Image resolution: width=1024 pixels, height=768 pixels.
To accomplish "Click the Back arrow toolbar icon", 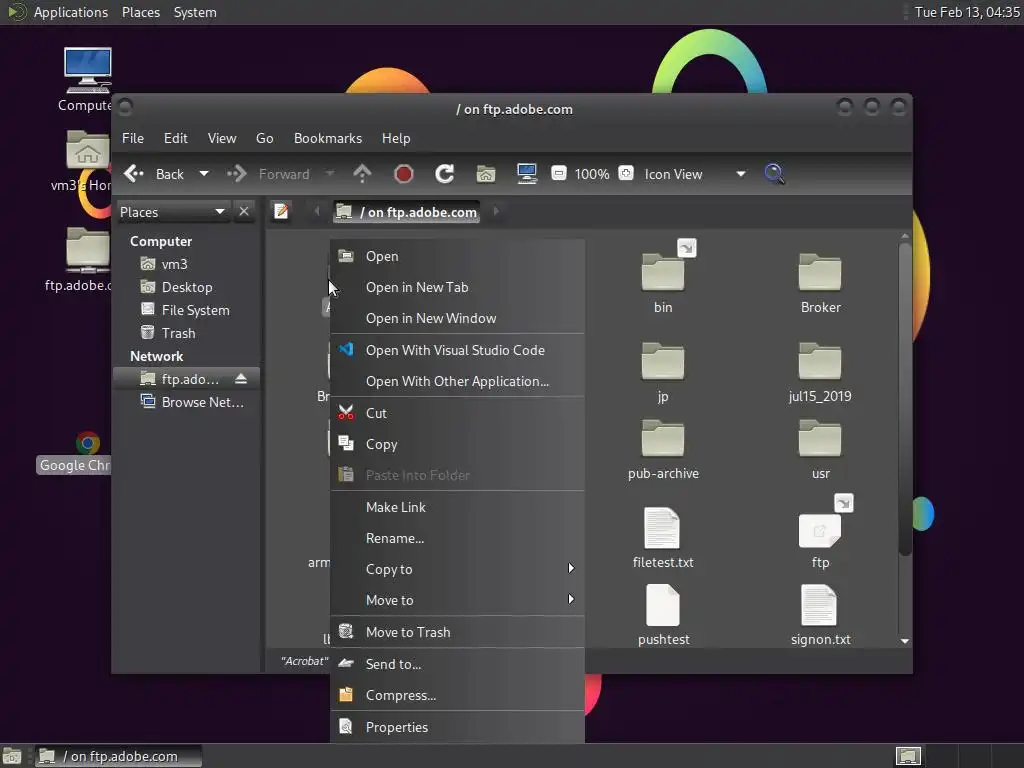I will [x=134, y=174].
